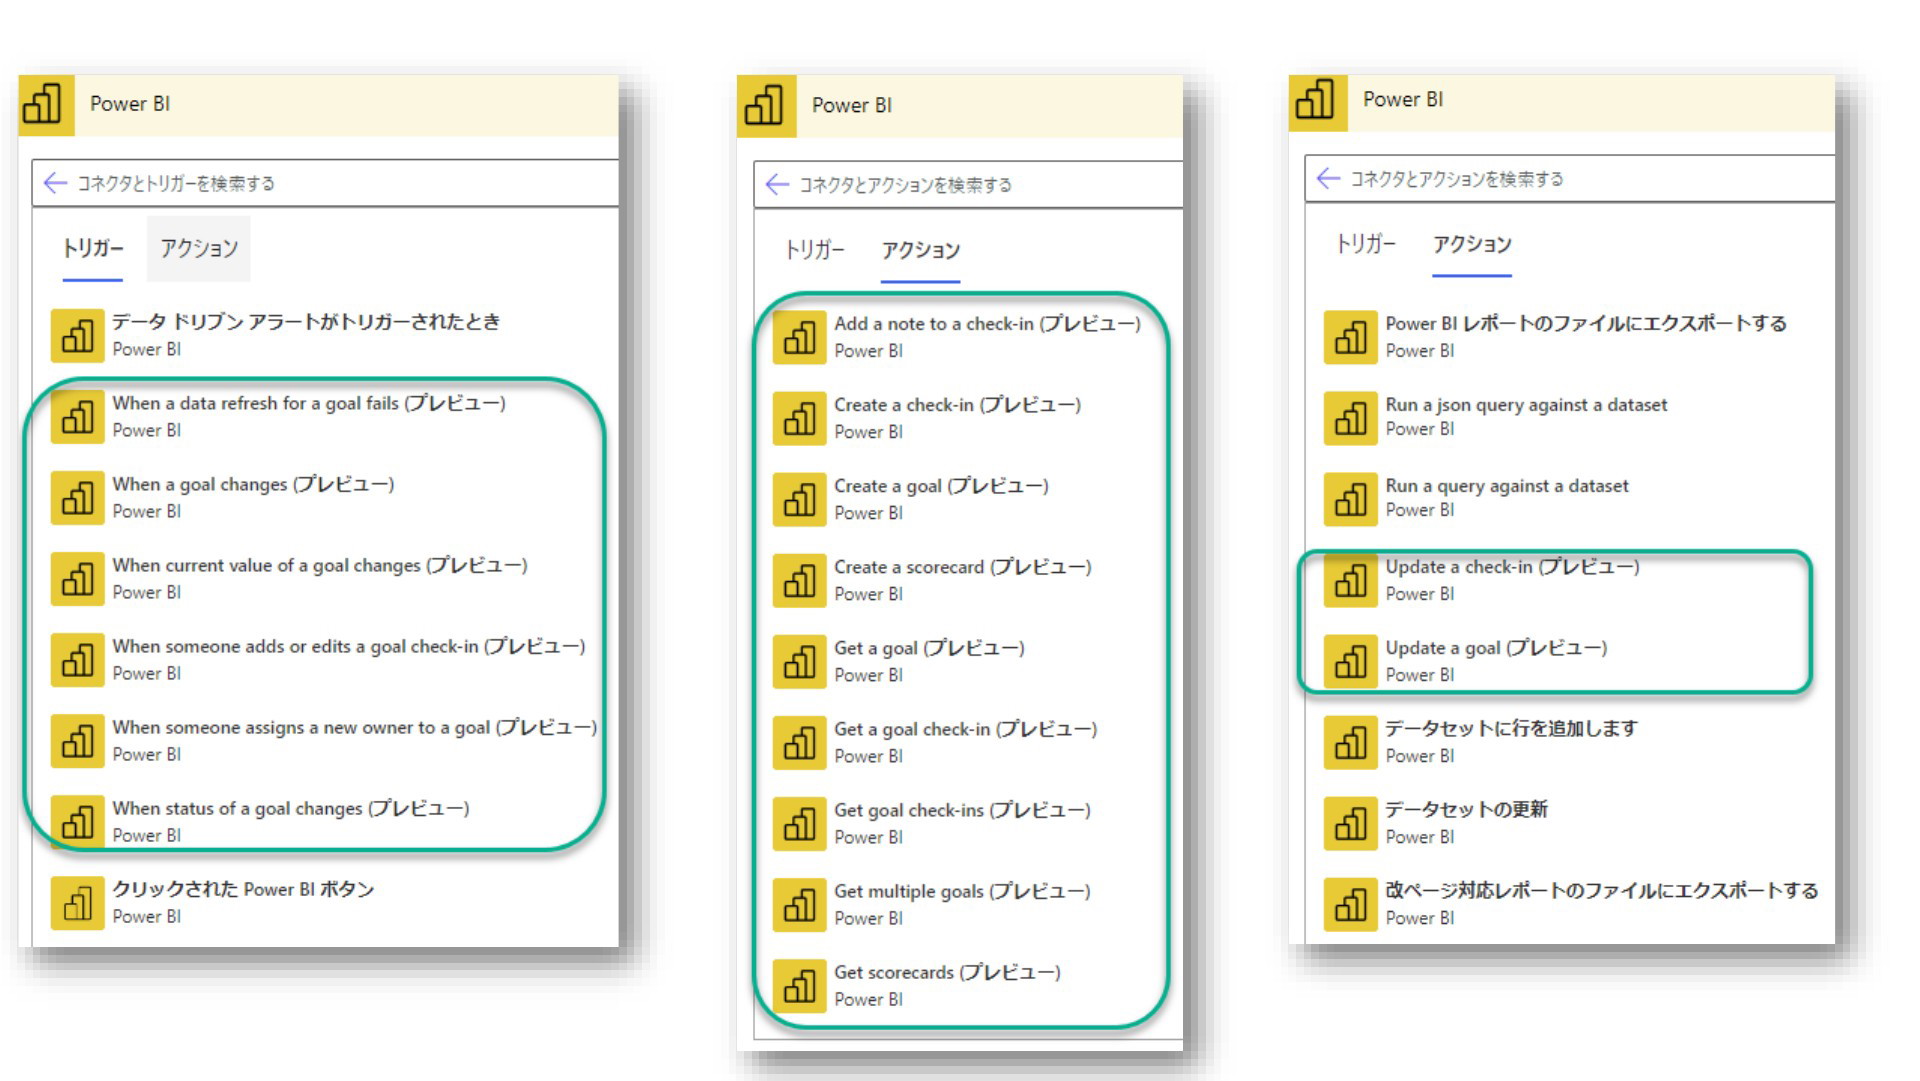Click back arrow in right panel search box

pyautogui.click(x=1328, y=178)
